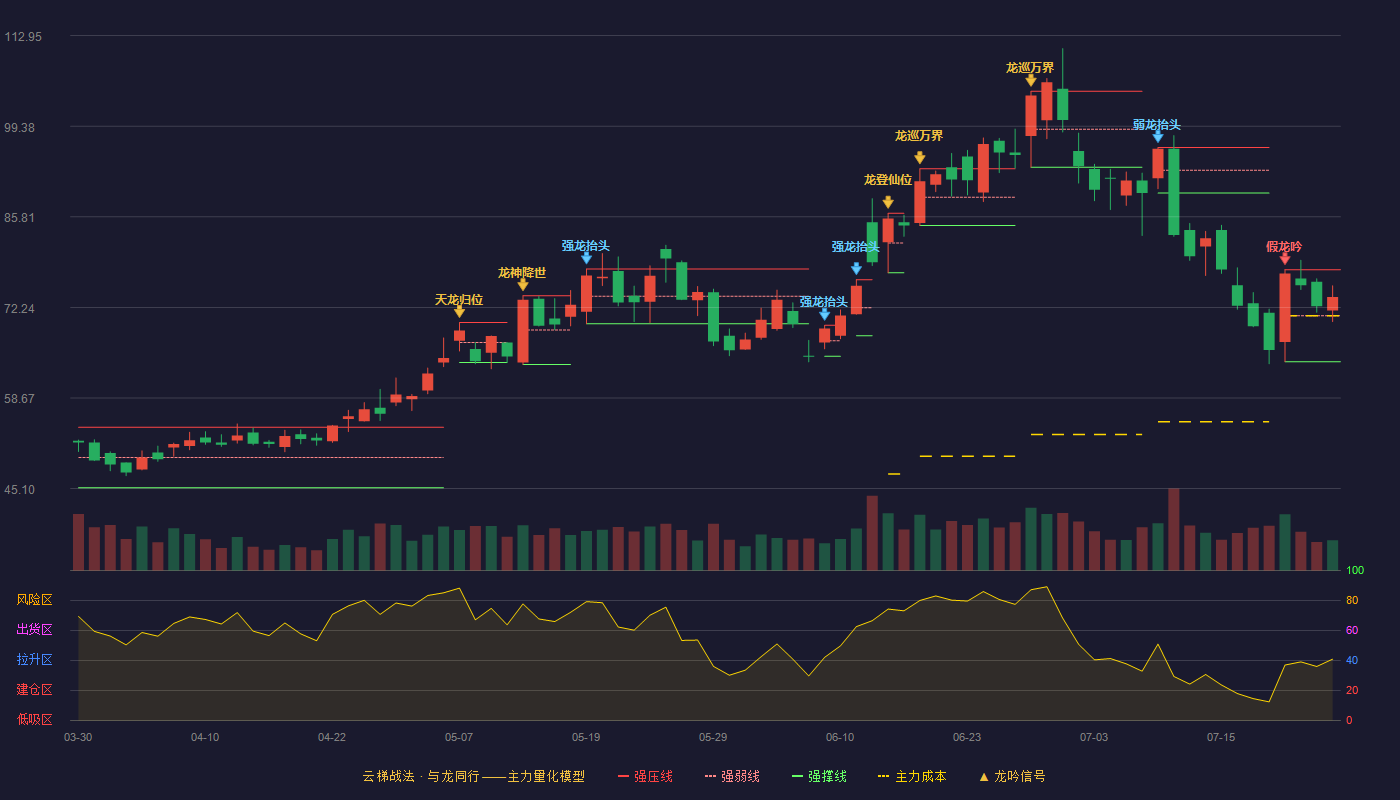Select the arrow marker under 龙神降世
The image size is (1400, 800).
coord(523,285)
